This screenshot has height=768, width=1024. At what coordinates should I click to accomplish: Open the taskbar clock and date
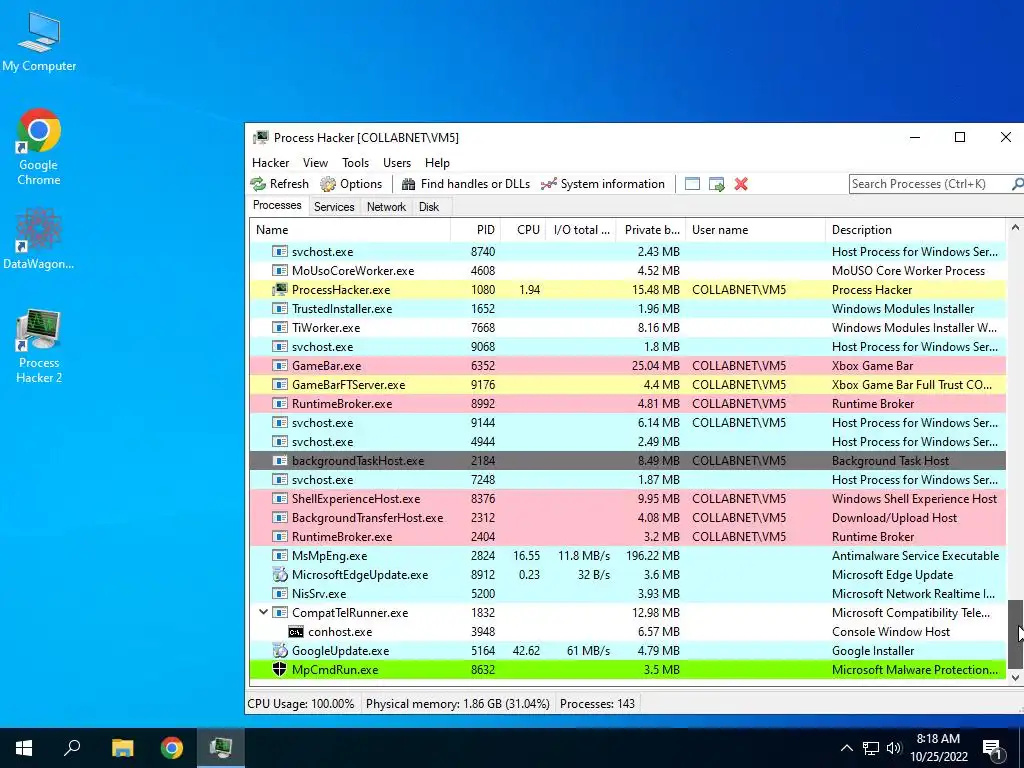938,748
